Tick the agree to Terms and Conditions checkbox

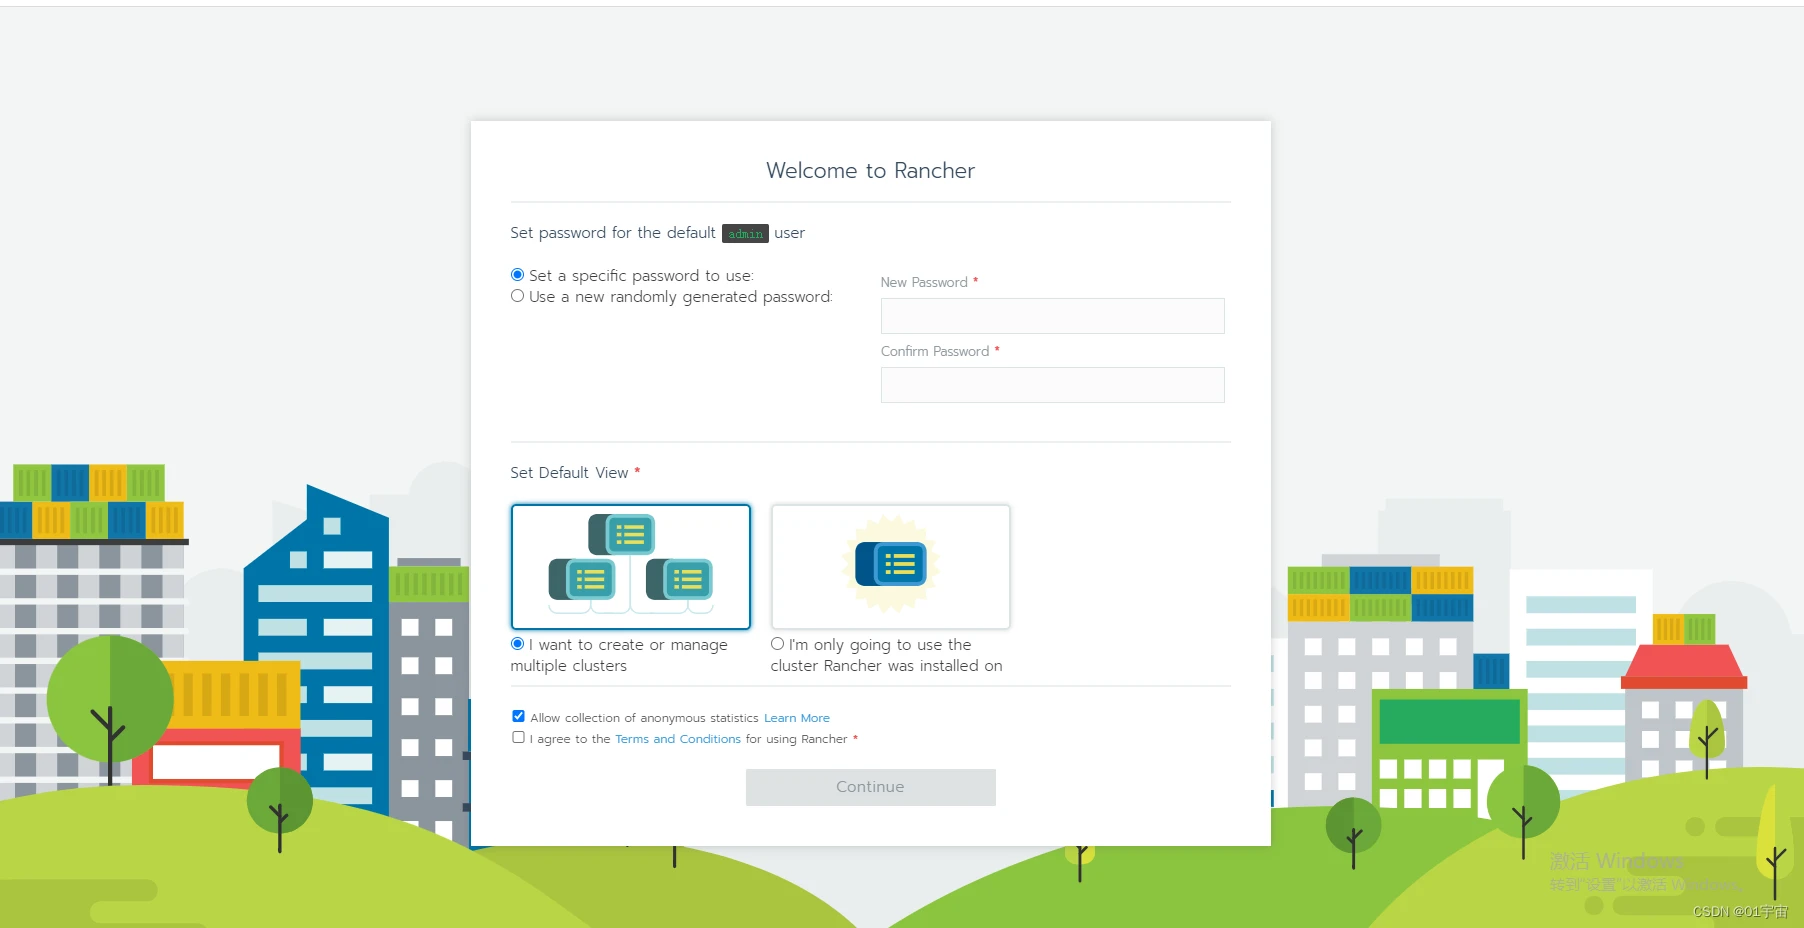click(x=518, y=737)
